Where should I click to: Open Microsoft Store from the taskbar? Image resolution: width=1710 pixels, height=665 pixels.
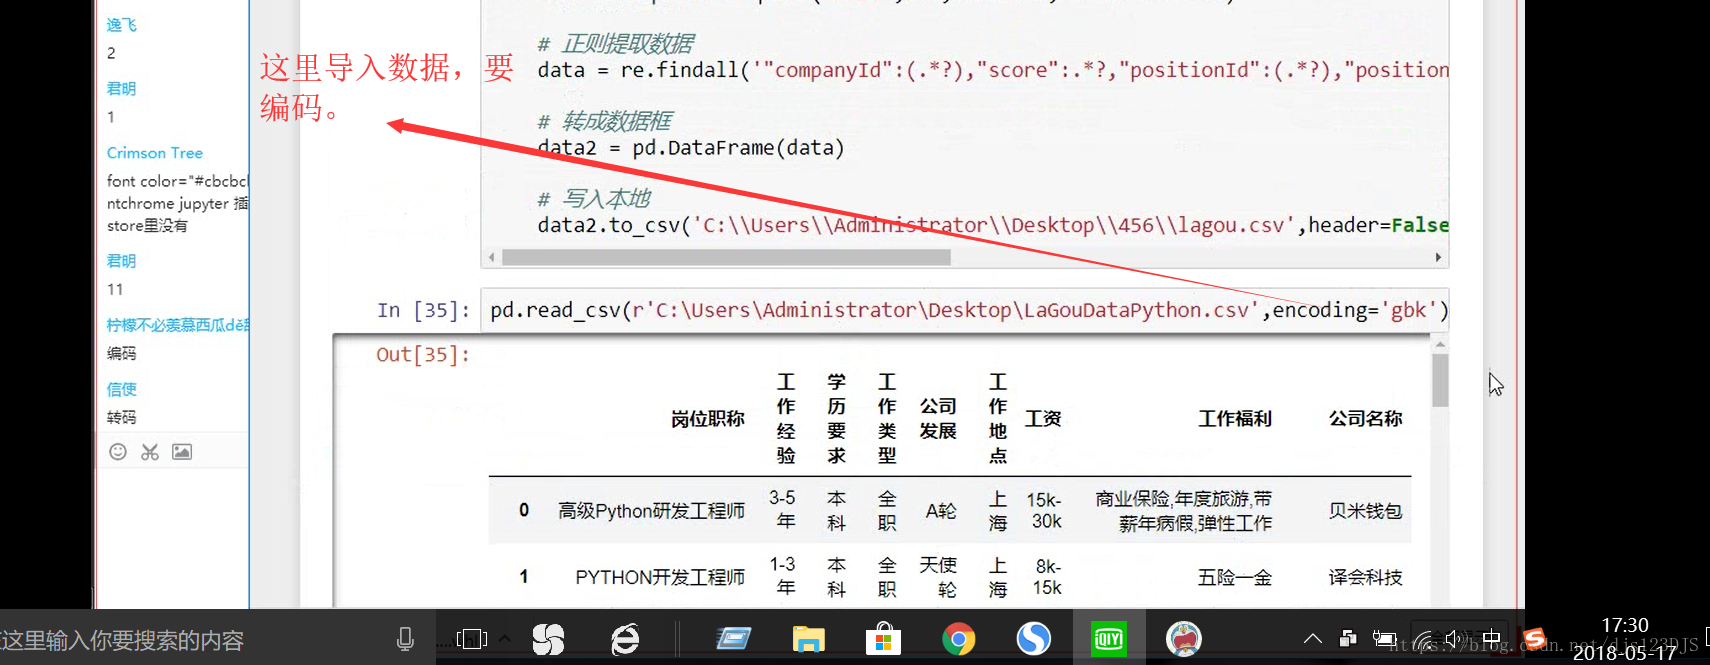[x=883, y=639]
